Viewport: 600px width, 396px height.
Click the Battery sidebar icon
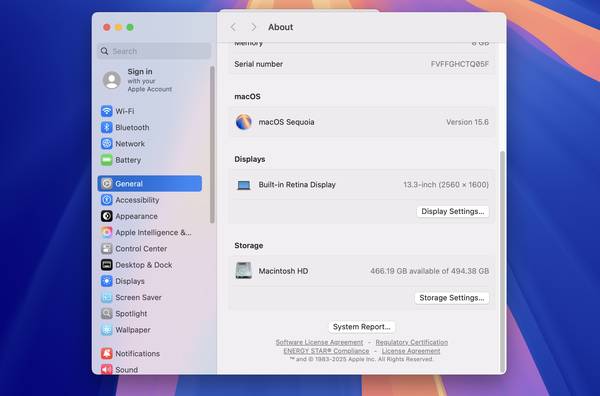point(107,160)
